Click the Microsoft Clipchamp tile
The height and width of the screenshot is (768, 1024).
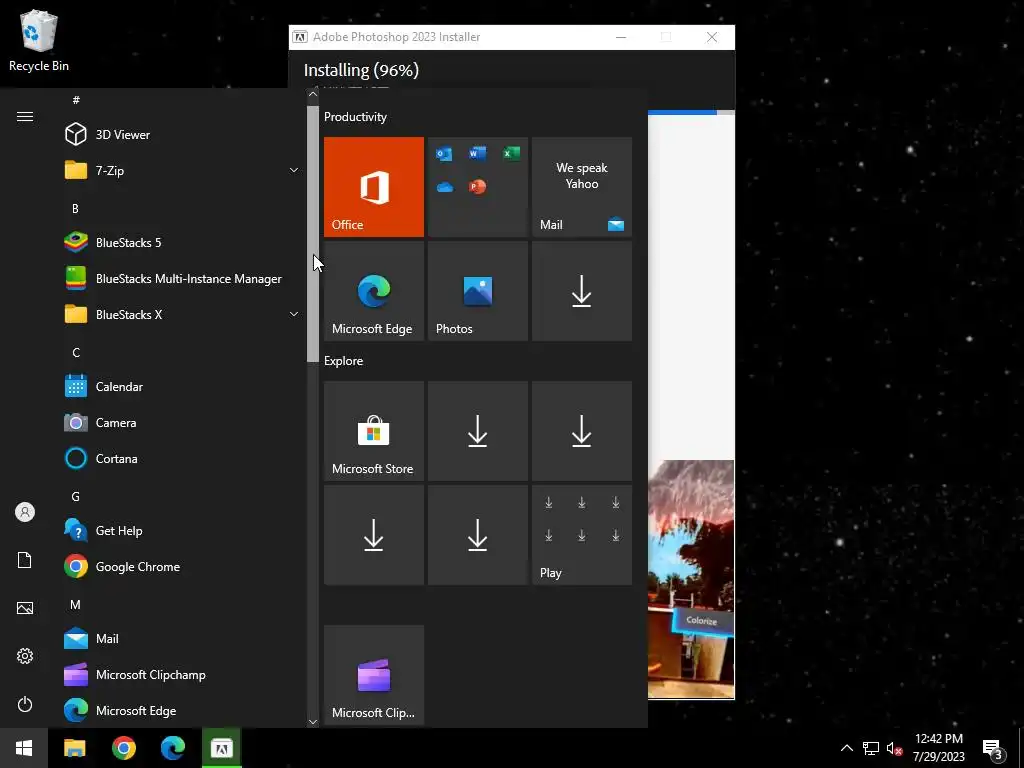tap(374, 675)
